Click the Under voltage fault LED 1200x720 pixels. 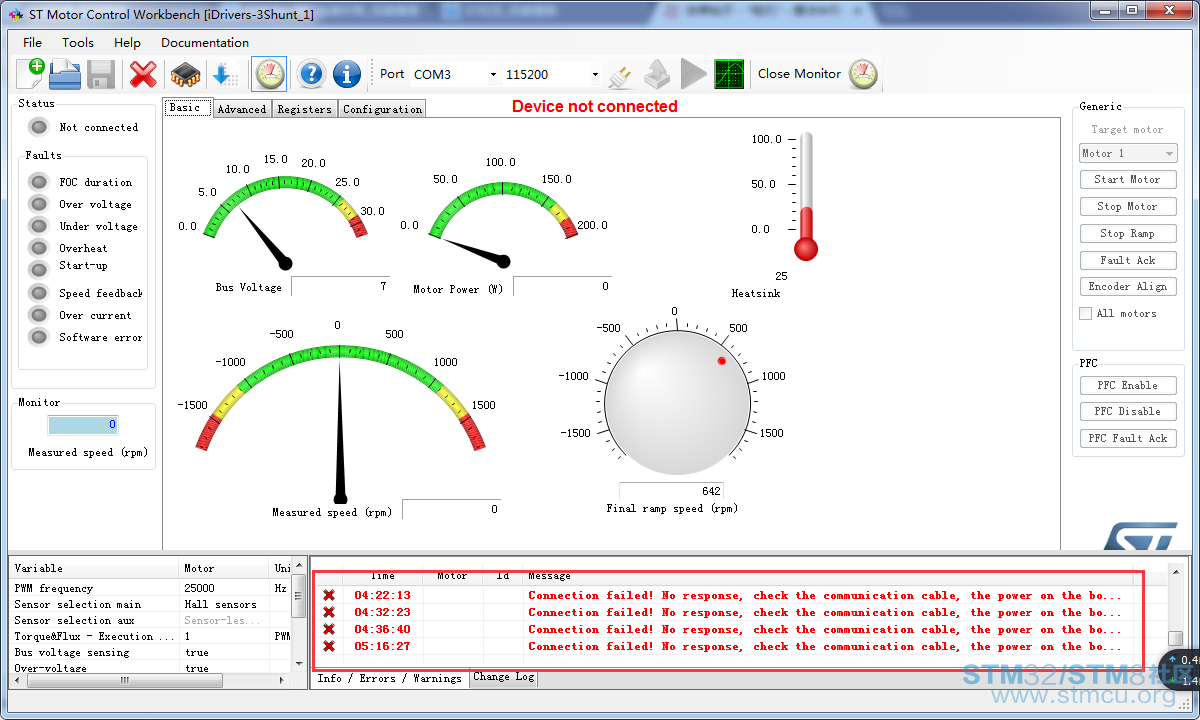coord(39,226)
